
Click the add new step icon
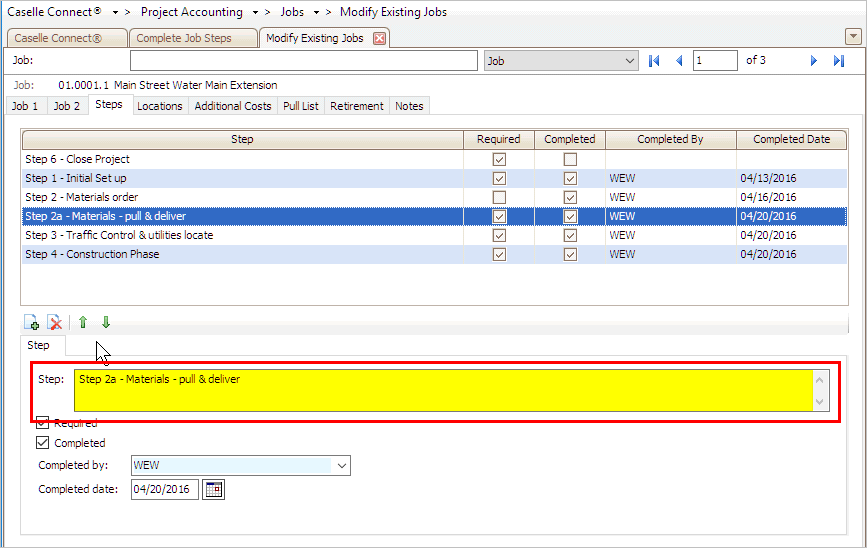(x=32, y=322)
